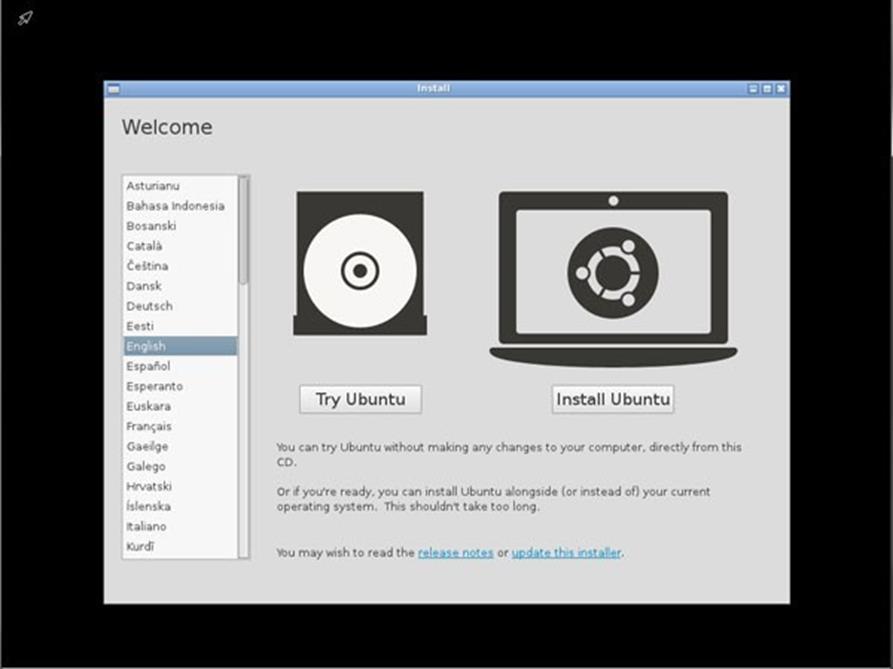Pick Eesti from the list
The image size is (893, 669).
[x=180, y=326]
